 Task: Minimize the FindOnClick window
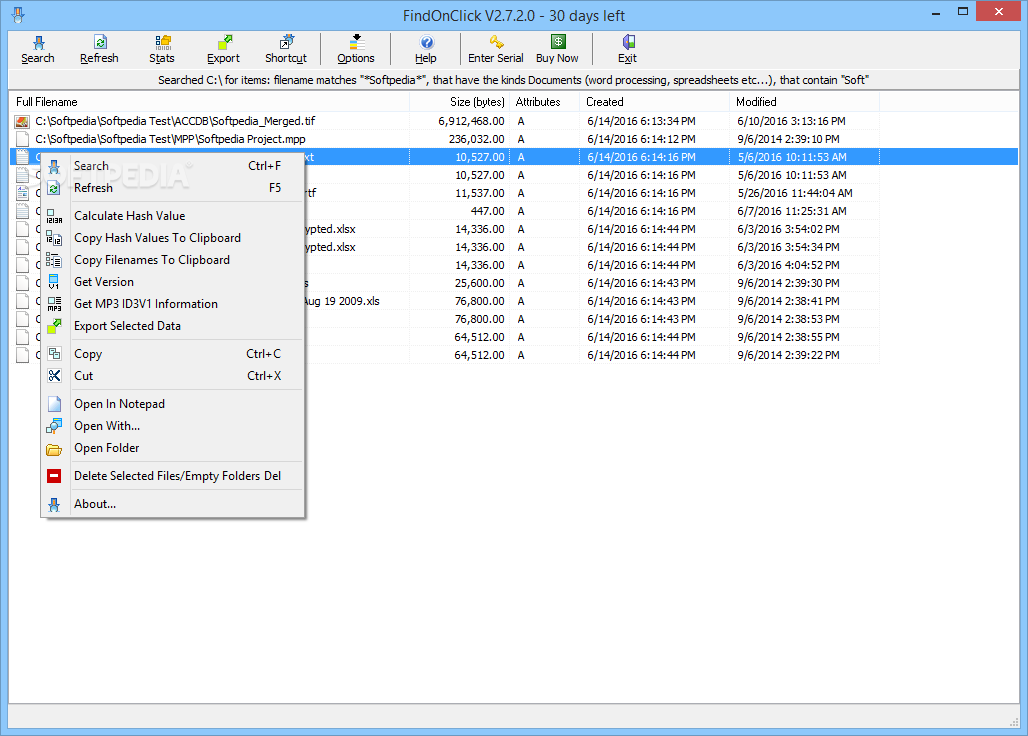coord(936,12)
